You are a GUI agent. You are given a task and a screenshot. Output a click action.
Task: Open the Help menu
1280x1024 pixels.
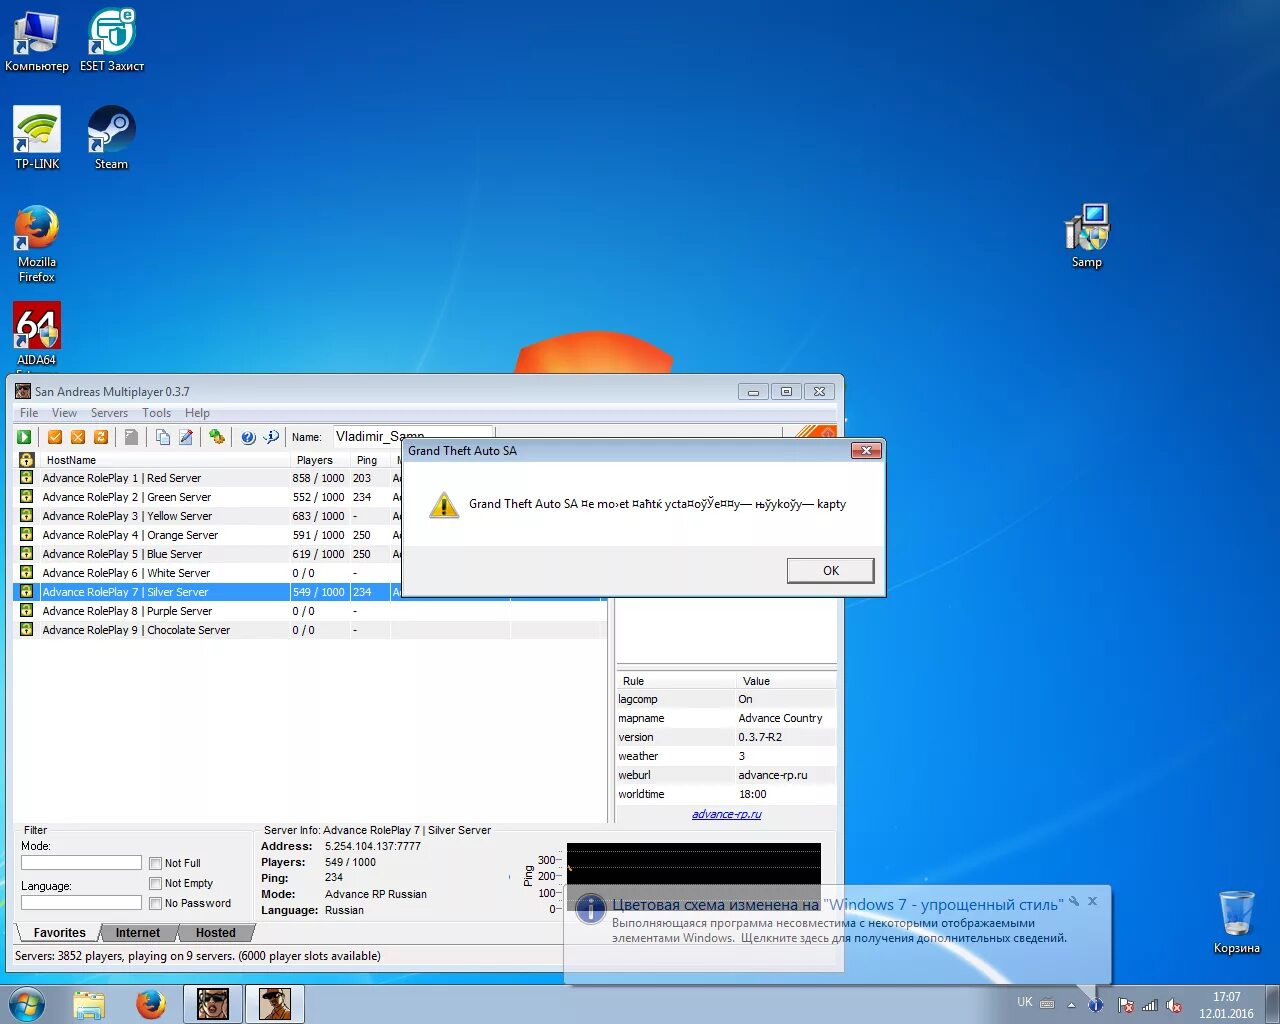(197, 413)
